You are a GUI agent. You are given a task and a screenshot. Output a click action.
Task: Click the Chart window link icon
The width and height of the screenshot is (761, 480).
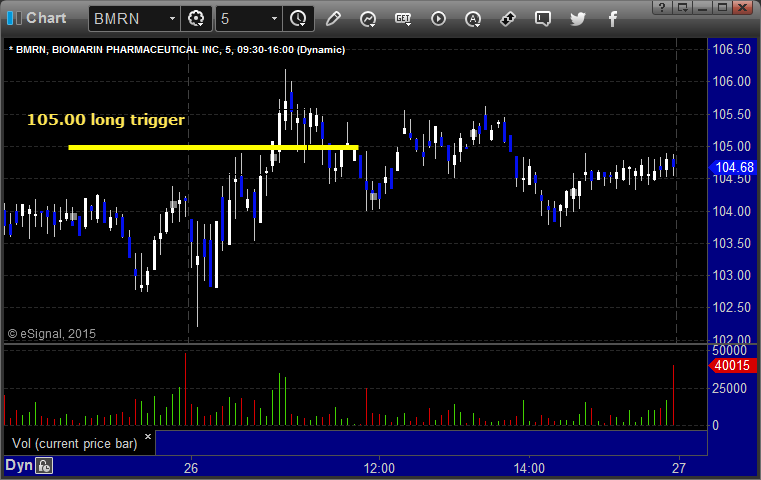(x=14, y=18)
